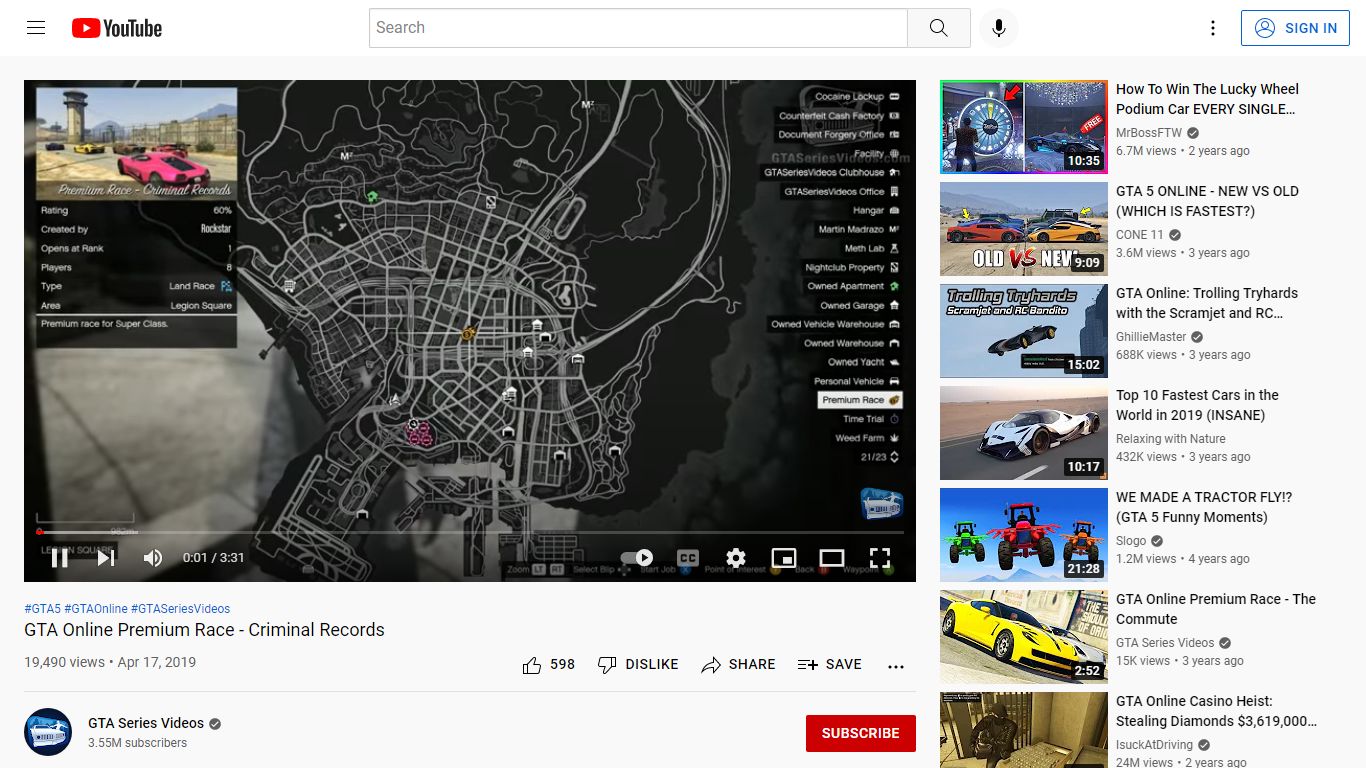This screenshot has height=768, width=1366.
Task: Open The Commute yellow car thumbnail
Action: tap(1024, 637)
